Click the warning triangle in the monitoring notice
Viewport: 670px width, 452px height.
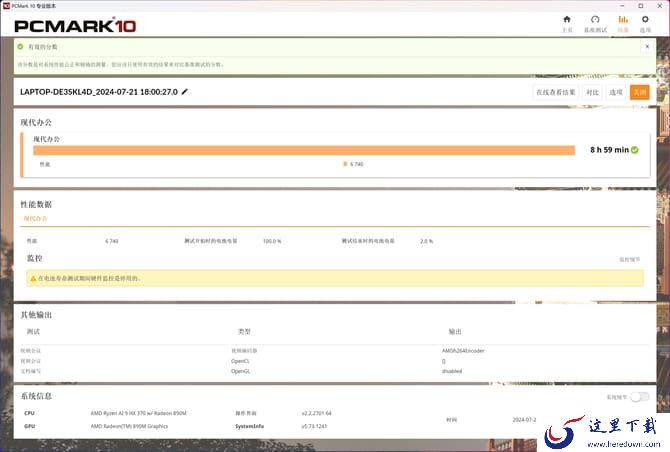(33, 279)
